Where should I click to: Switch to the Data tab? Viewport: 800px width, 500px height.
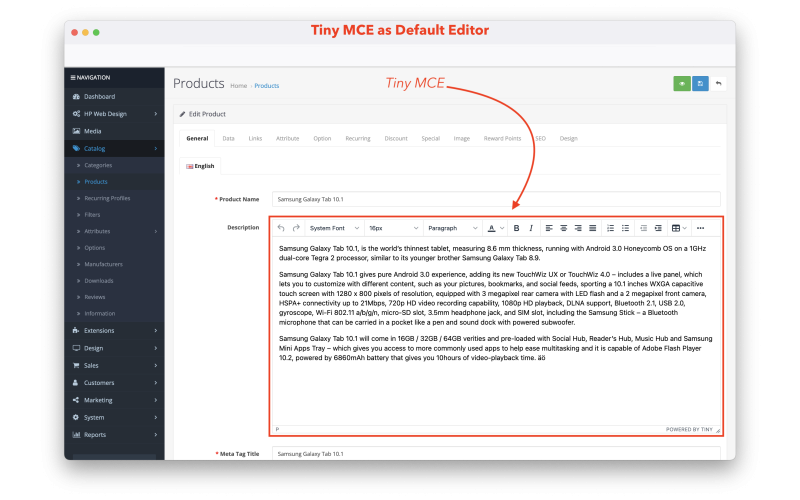(x=229, y=138)
